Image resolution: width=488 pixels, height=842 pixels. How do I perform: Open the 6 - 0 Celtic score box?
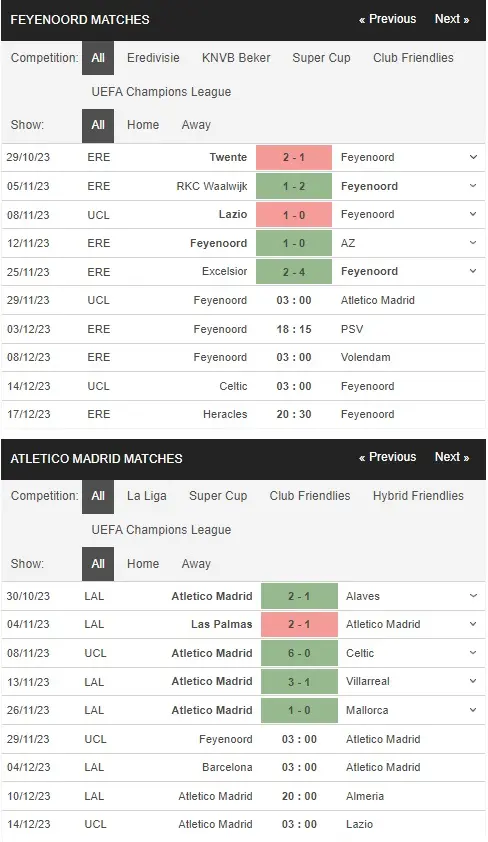tap(299, 653)
